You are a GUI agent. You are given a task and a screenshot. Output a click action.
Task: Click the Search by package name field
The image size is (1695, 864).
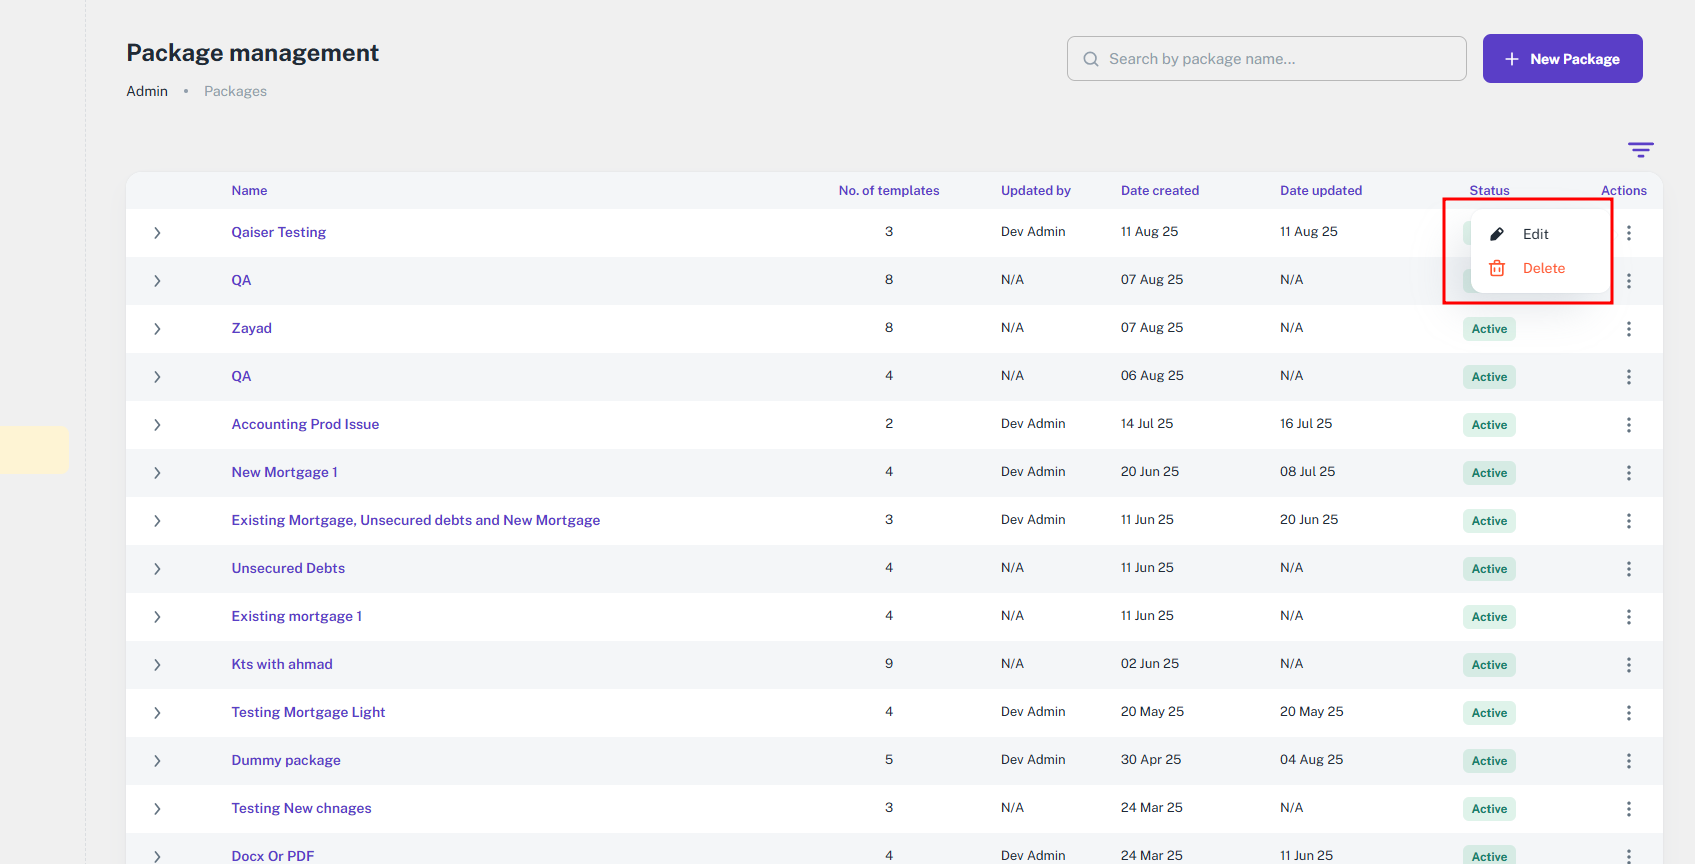1266,59
